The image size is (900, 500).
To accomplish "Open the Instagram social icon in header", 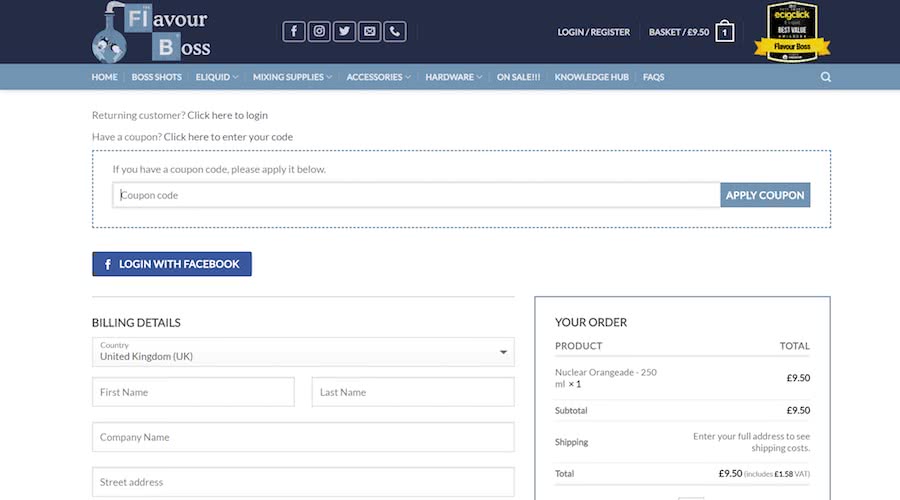I will pos(319,32).
